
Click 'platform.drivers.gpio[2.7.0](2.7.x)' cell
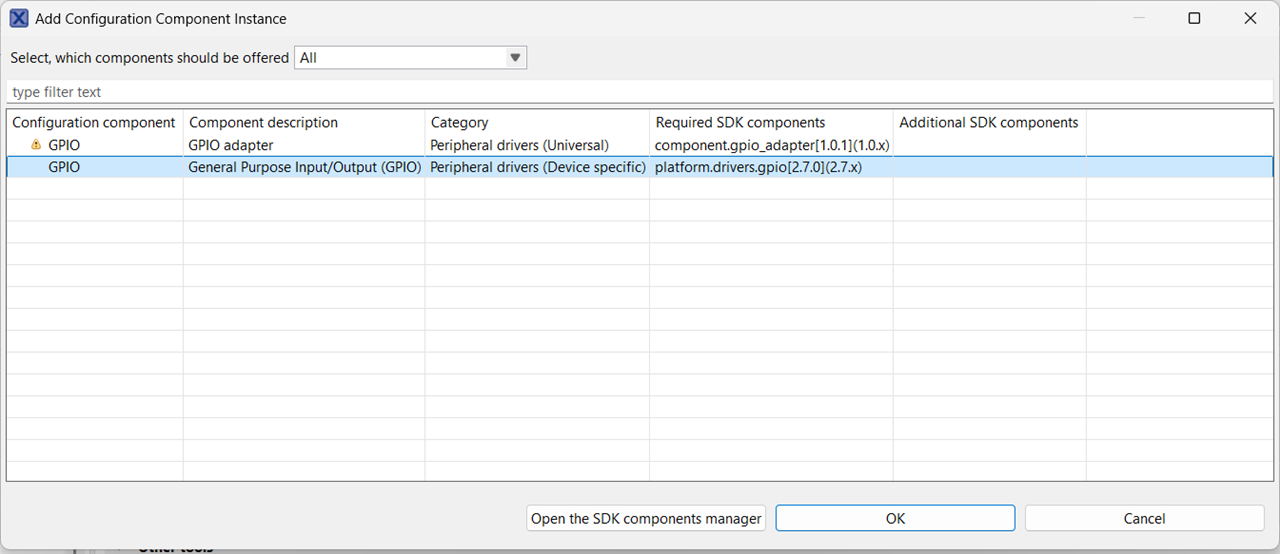click(758, 167)
